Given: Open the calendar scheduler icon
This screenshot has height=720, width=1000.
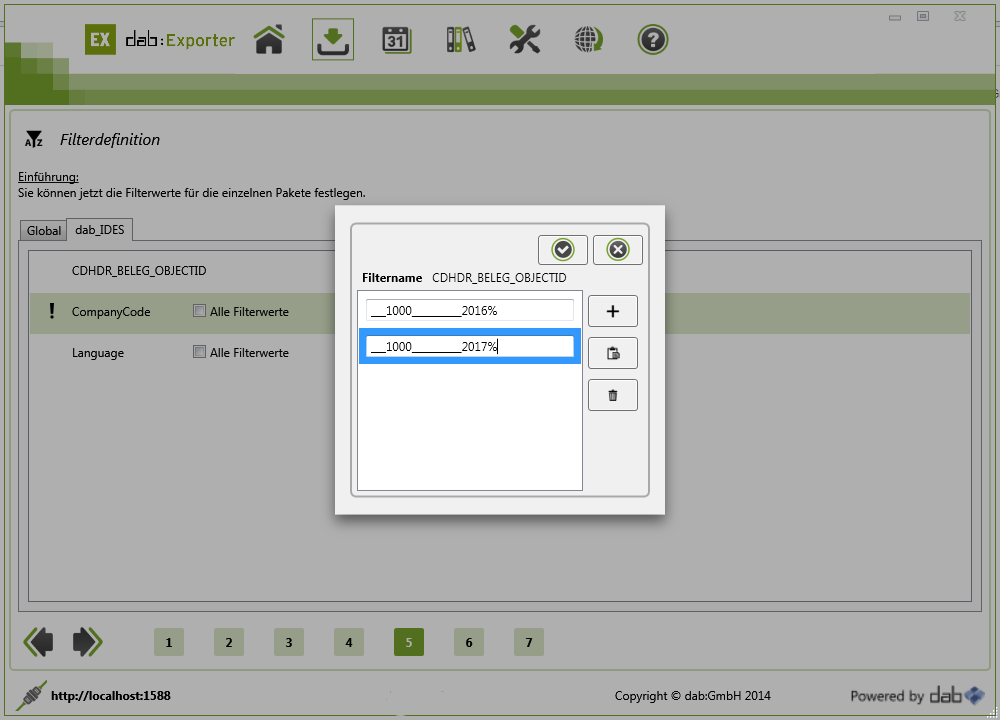Looking at the screenshot, I should point(397,40).
